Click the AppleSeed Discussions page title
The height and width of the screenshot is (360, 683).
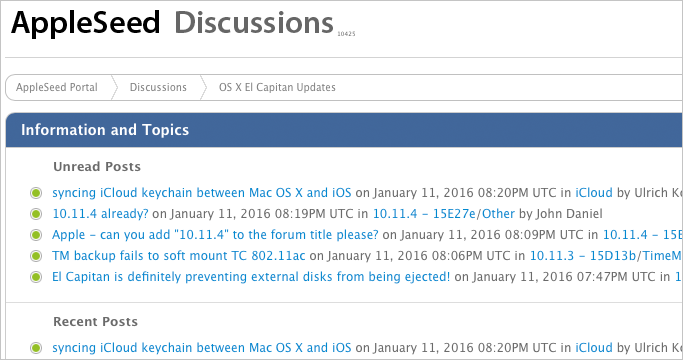click(x=172, y=22)
